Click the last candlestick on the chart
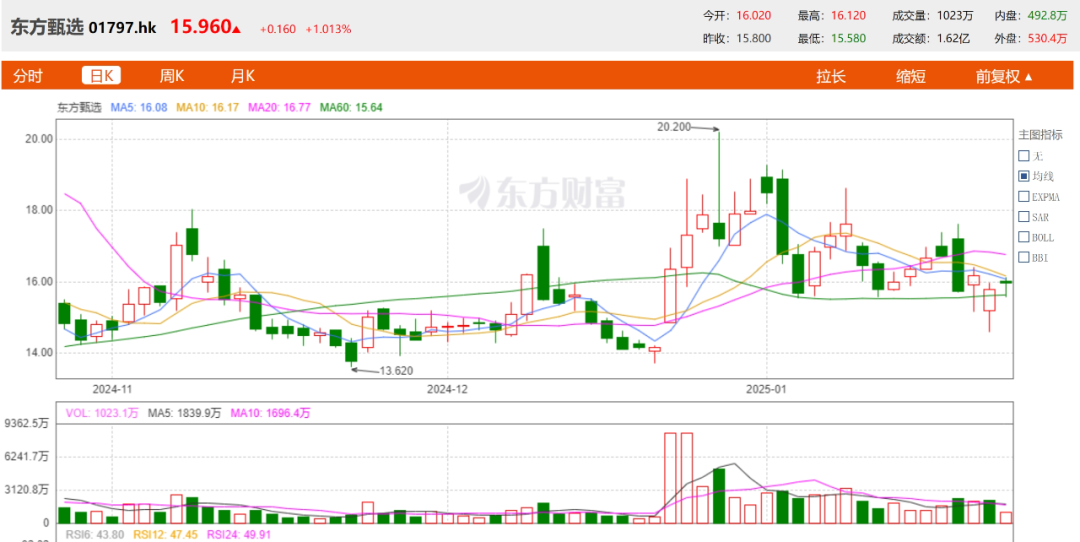The image size is (1080, 542). click(x=1006, y=282)
